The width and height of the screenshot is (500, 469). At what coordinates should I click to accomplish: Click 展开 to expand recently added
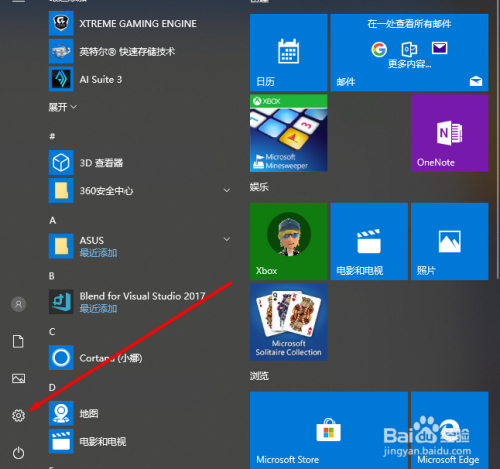pyautogui.click(x=63, y=107)
